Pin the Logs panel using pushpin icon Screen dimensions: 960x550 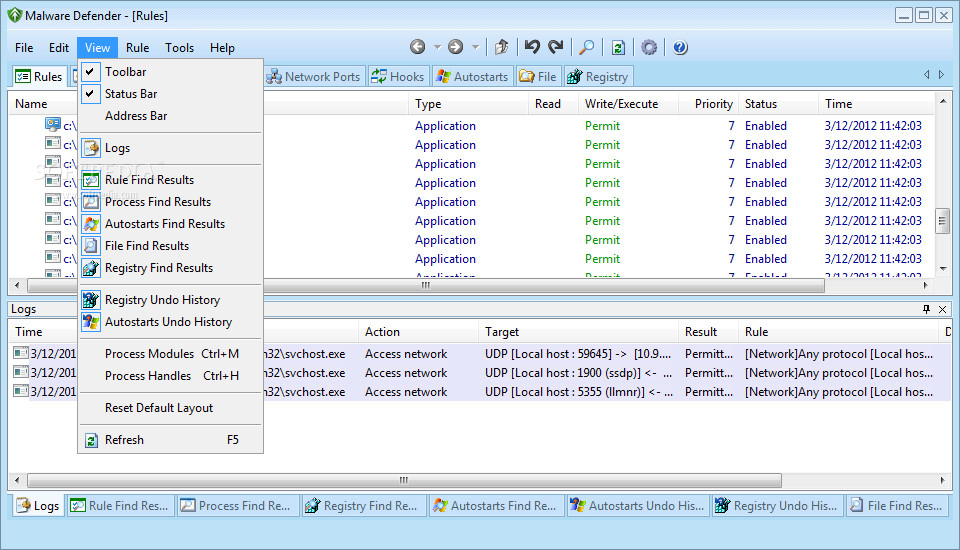(926, 310)
